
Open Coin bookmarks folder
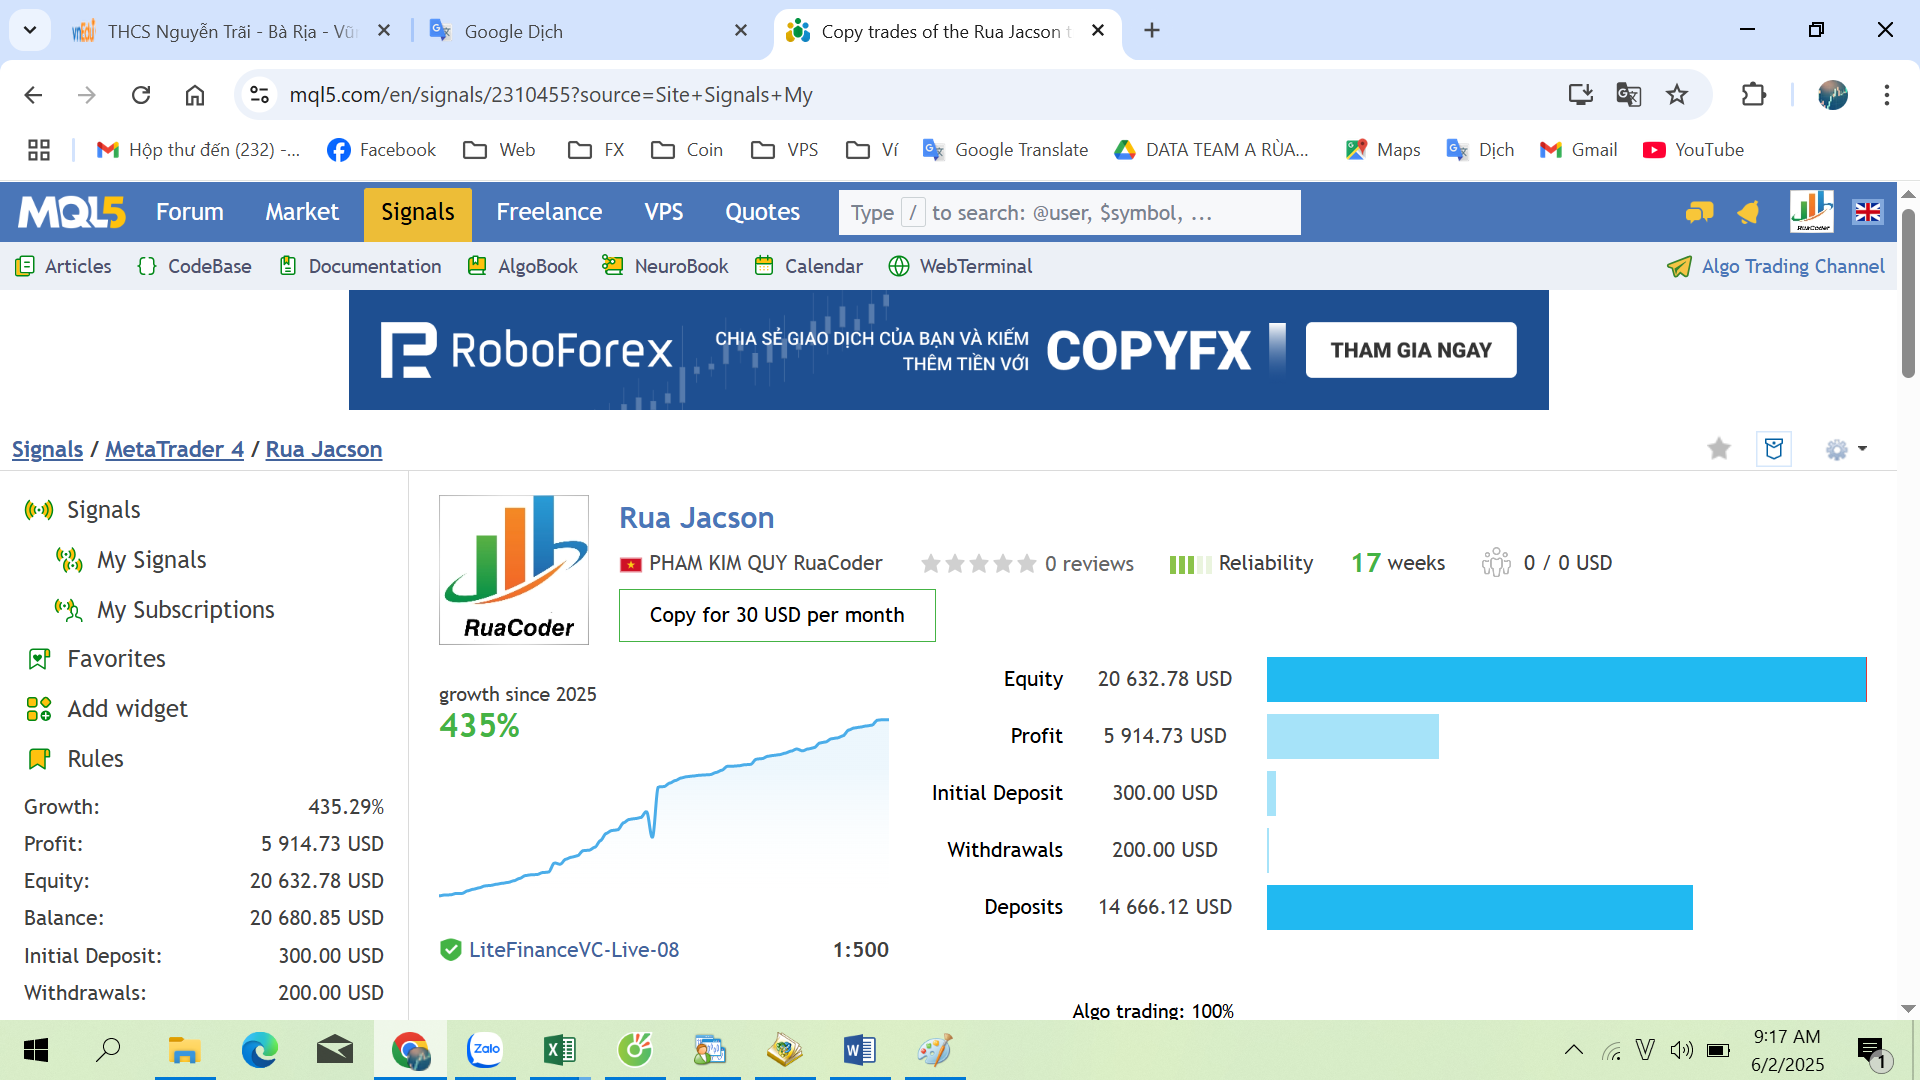(687, 150)
